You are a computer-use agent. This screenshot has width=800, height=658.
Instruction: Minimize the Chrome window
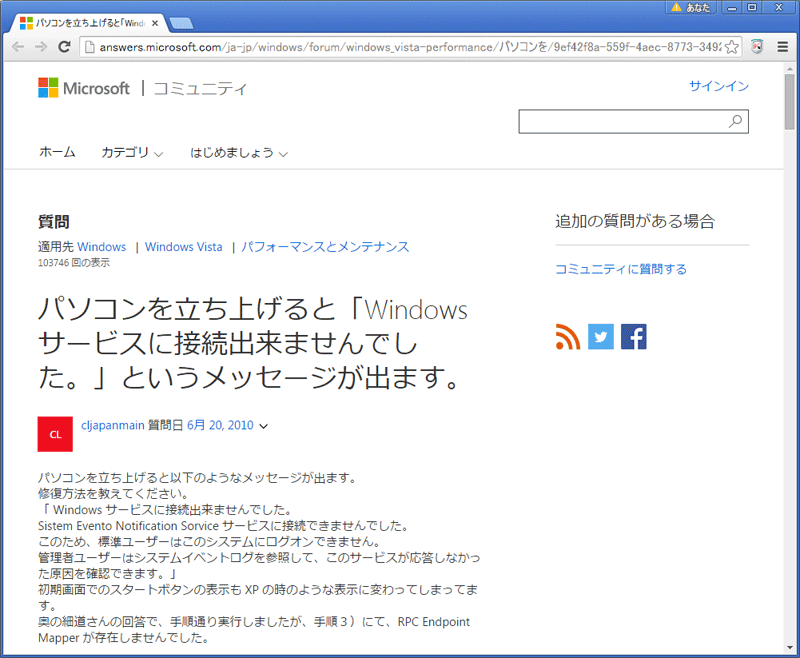click(732, 7)
